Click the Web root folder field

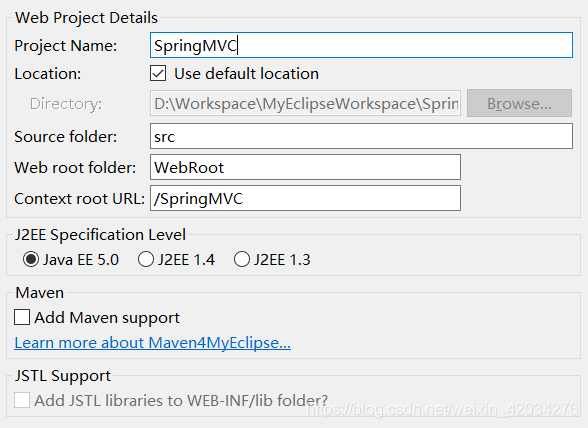[x=305, y=167]
